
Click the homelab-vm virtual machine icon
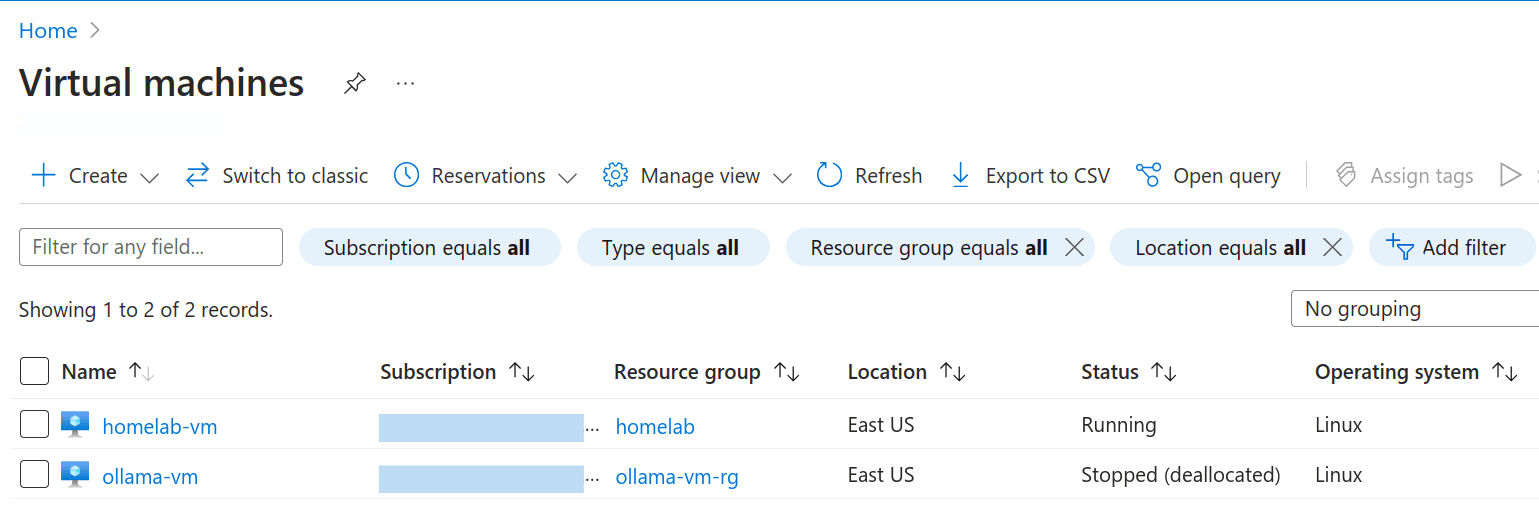[75, 424]
